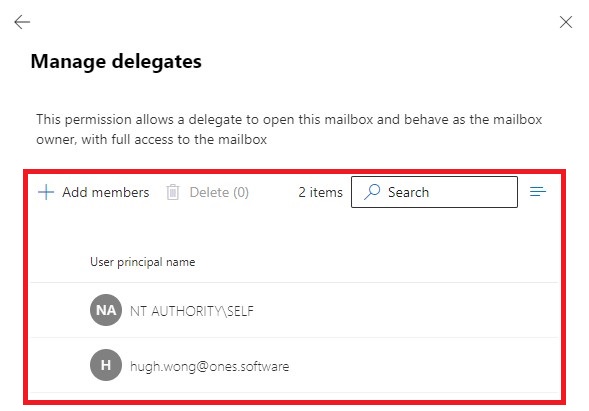
Task: Open hugh.wong@ones.software delegate entry
Action: pyautogui.click(x=210, y=366)
